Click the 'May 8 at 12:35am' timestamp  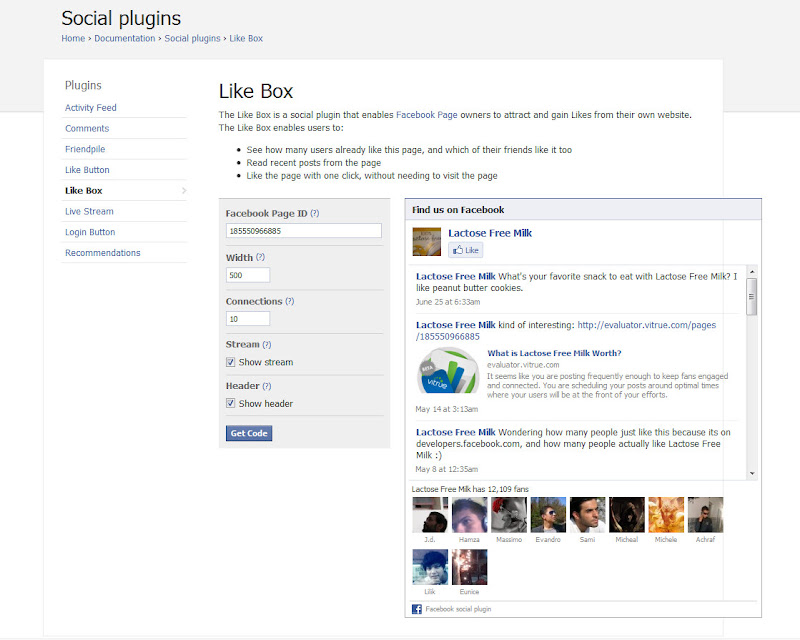pyautogui.click(x=446, y=469)
